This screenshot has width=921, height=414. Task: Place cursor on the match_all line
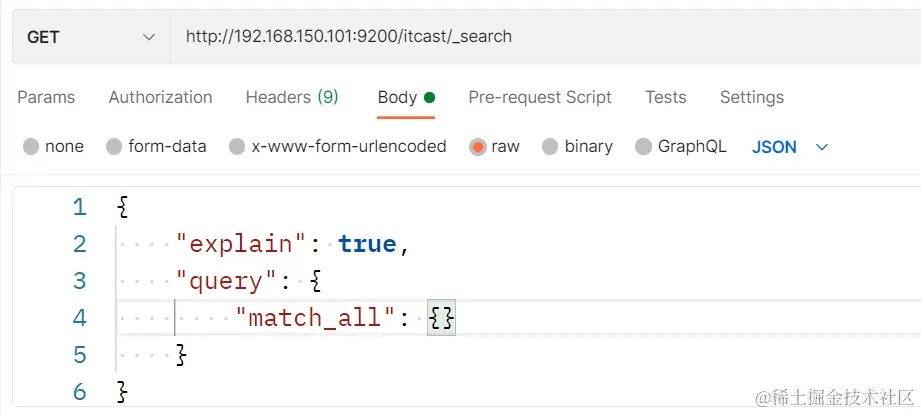[519, 318]
